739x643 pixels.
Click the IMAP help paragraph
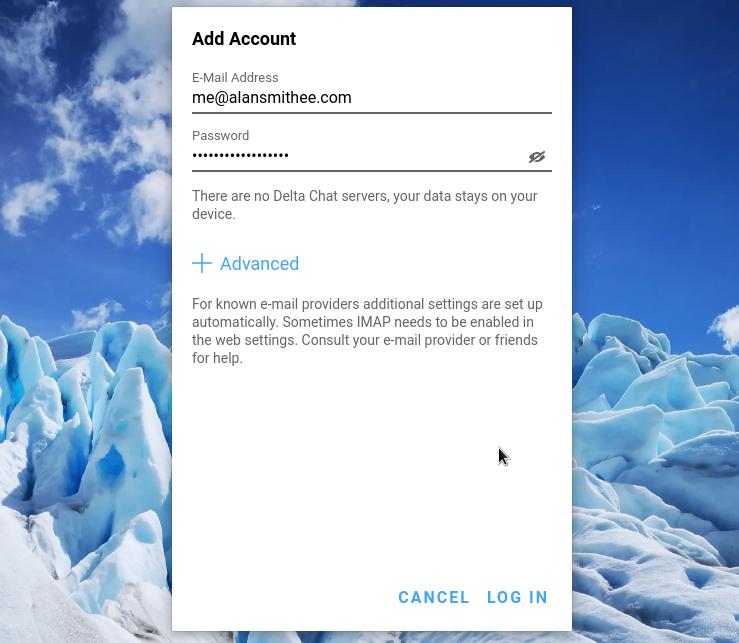pyautogui.click(x=367, y=331)
